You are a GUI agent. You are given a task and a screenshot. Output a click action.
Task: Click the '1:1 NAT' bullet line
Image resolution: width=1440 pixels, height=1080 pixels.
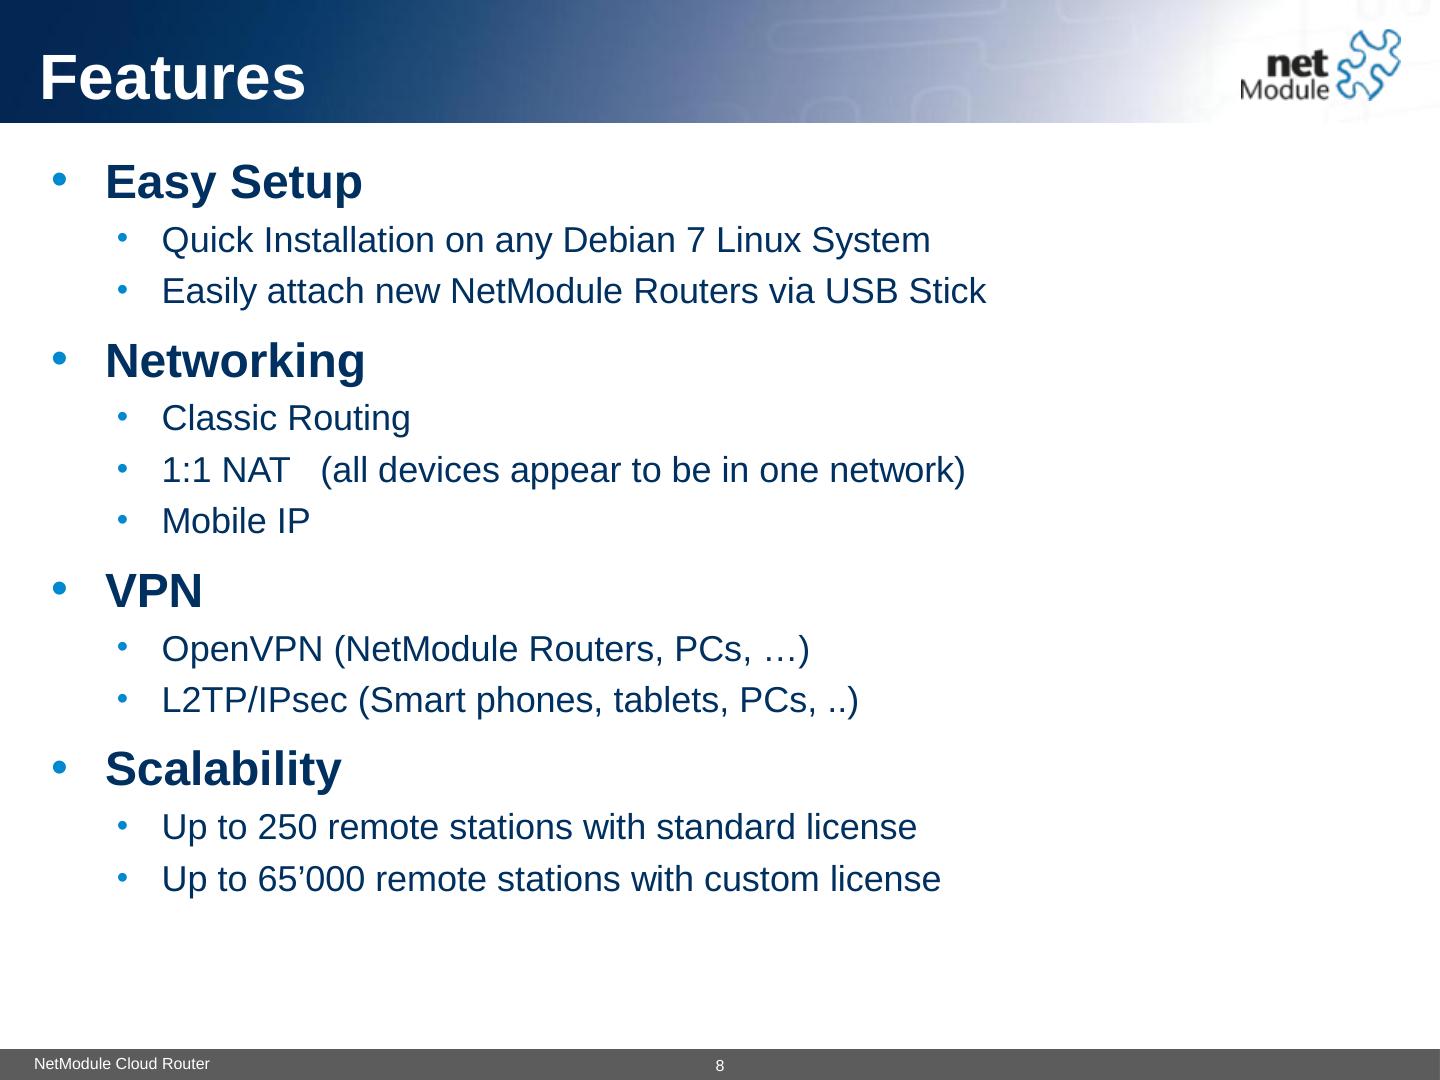563,470
